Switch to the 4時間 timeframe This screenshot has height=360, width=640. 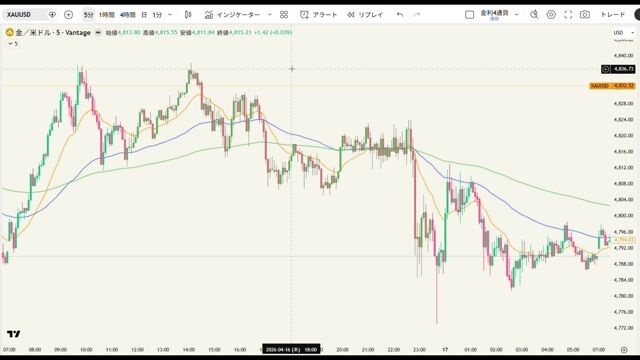tap(128, 15)
